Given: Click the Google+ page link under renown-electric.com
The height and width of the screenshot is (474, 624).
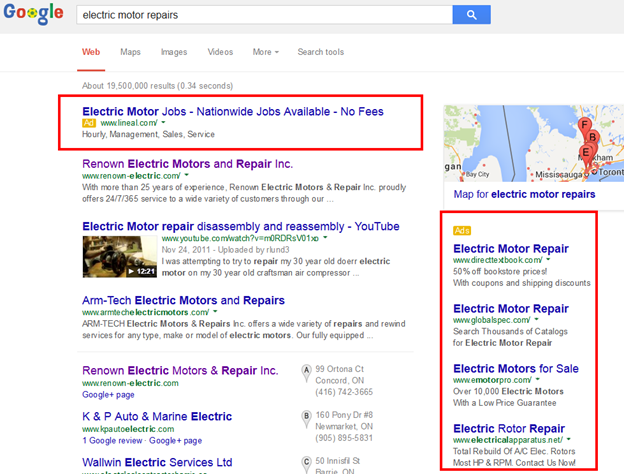Looking at the screenshot, I should coord(108,395).
